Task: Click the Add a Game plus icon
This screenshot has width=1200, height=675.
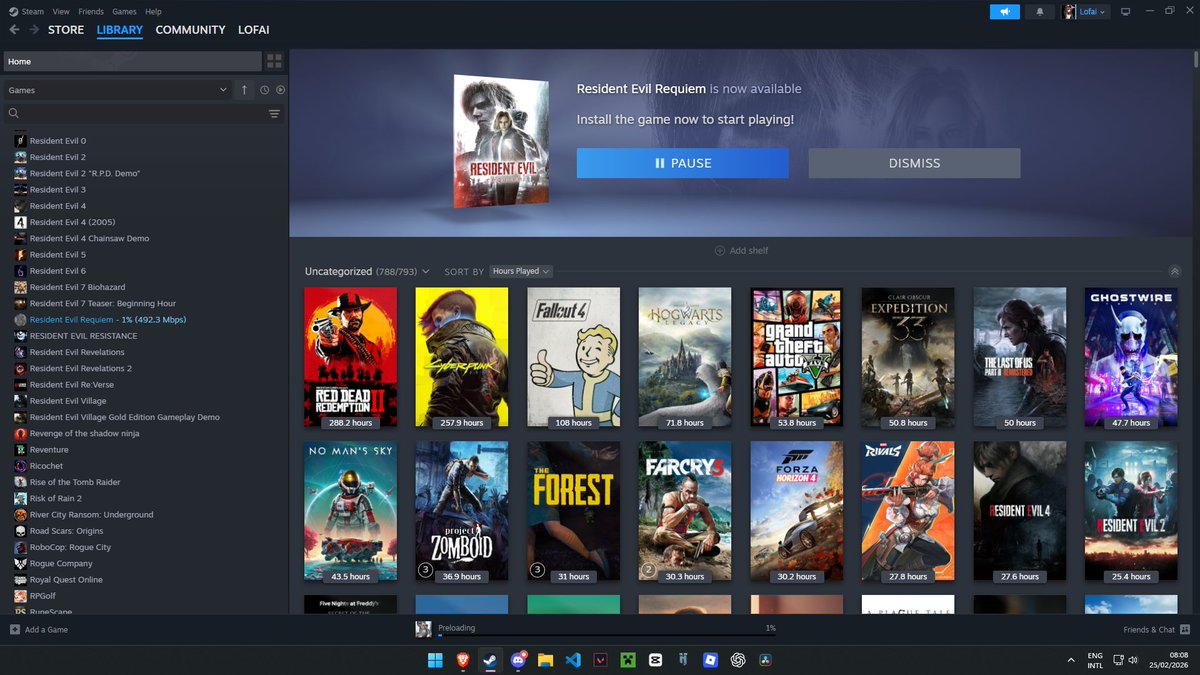Action: (14, 630)
